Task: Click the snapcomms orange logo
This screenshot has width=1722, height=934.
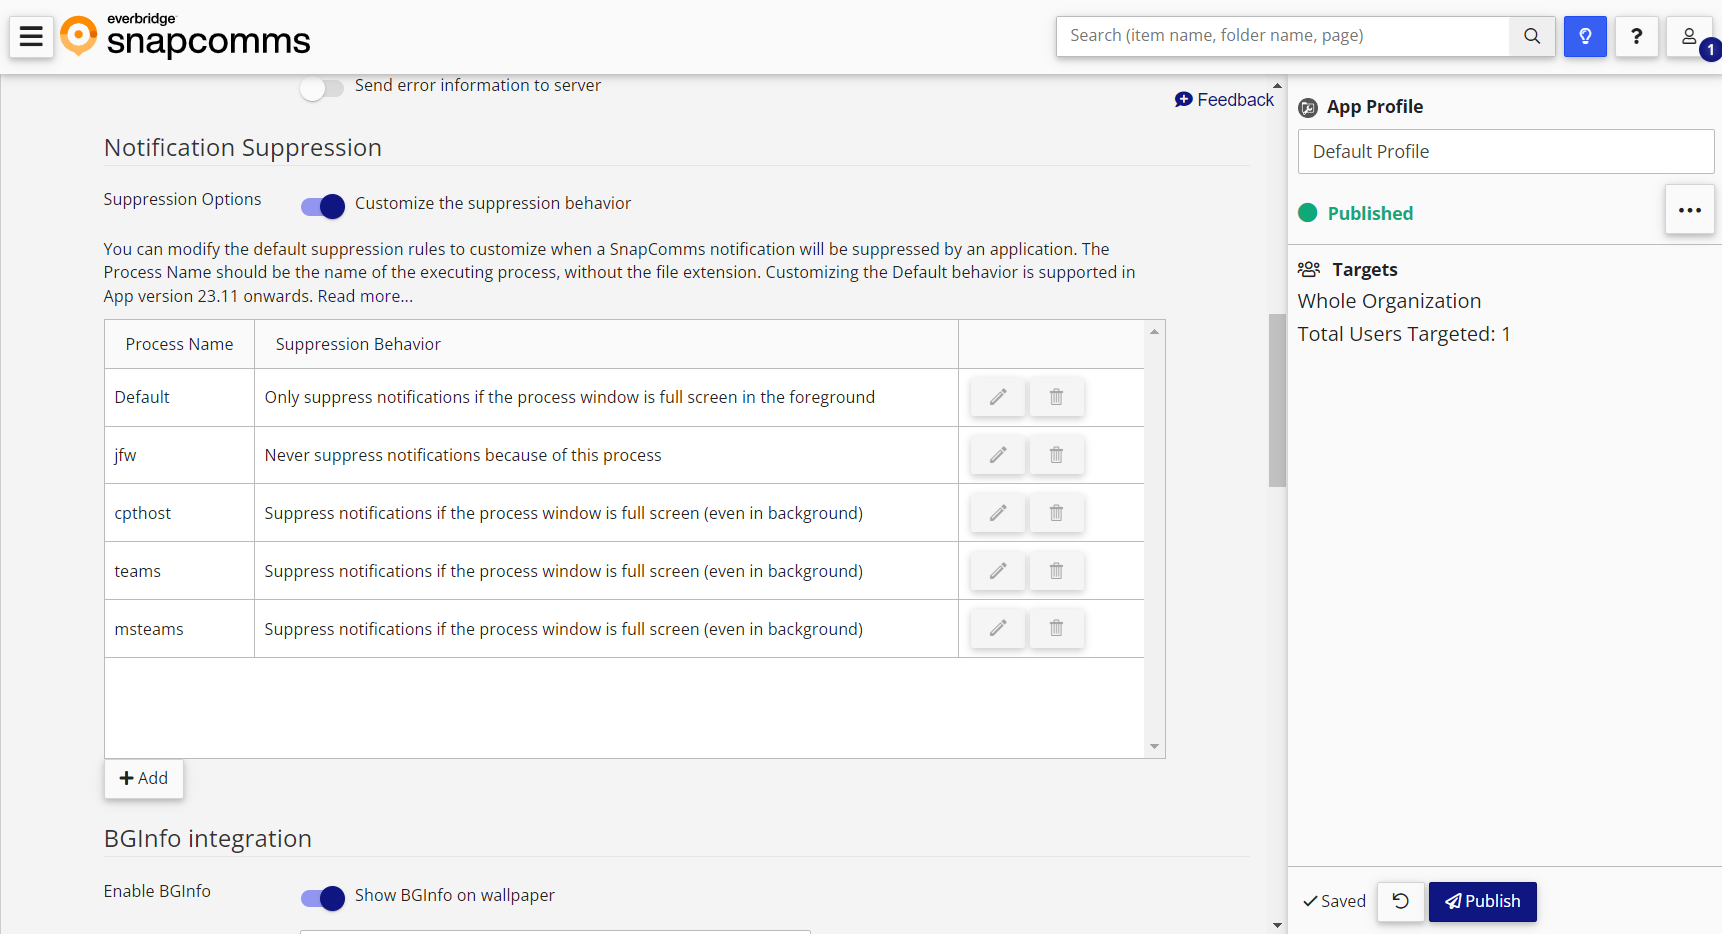Action: click(x=79, y=36)
